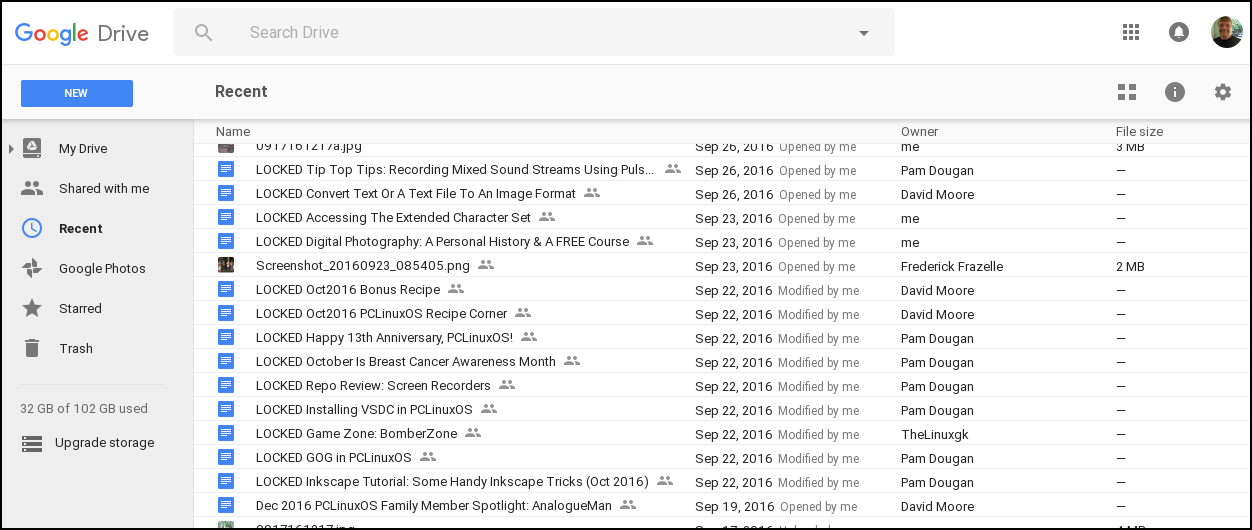Select 'LOCKED Digital Photography' file name
Screen dimensions: 1252x530
pos(442,242)
